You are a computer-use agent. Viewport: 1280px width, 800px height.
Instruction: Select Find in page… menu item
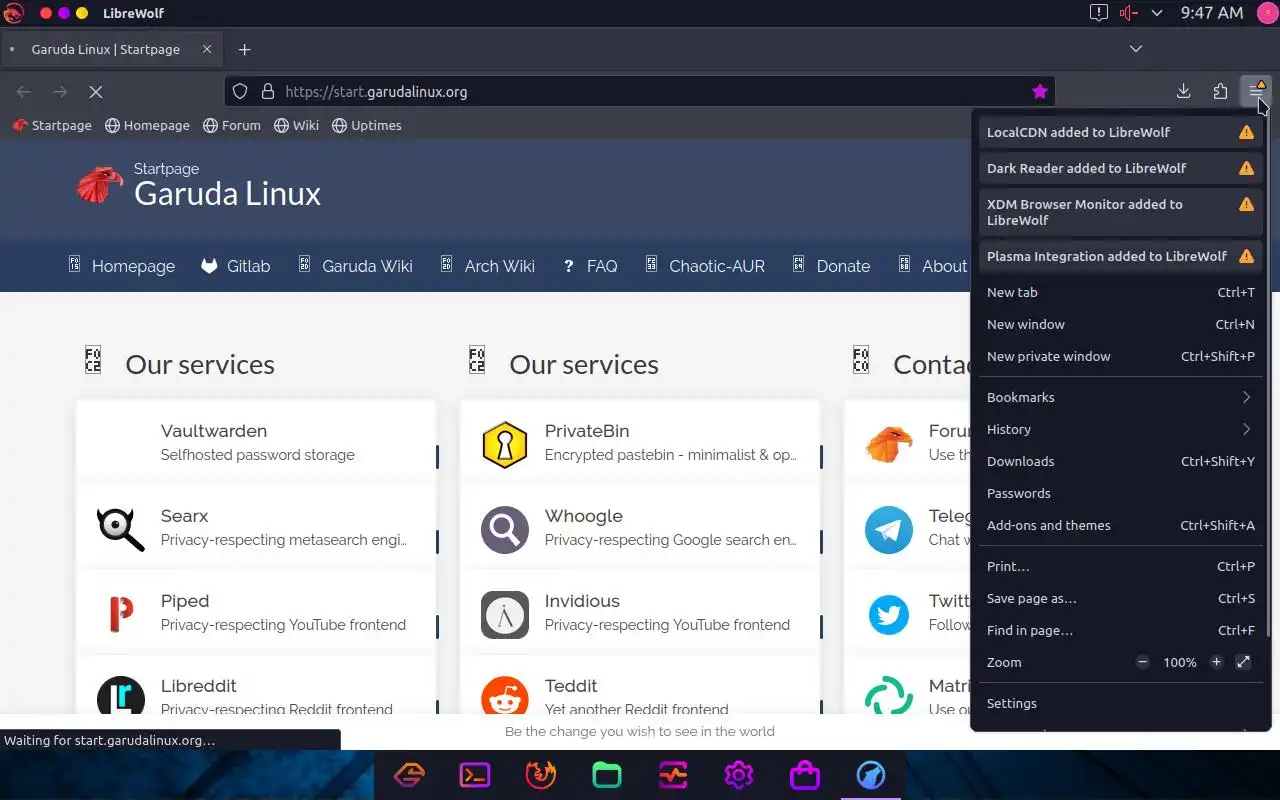coord(1120,630)
